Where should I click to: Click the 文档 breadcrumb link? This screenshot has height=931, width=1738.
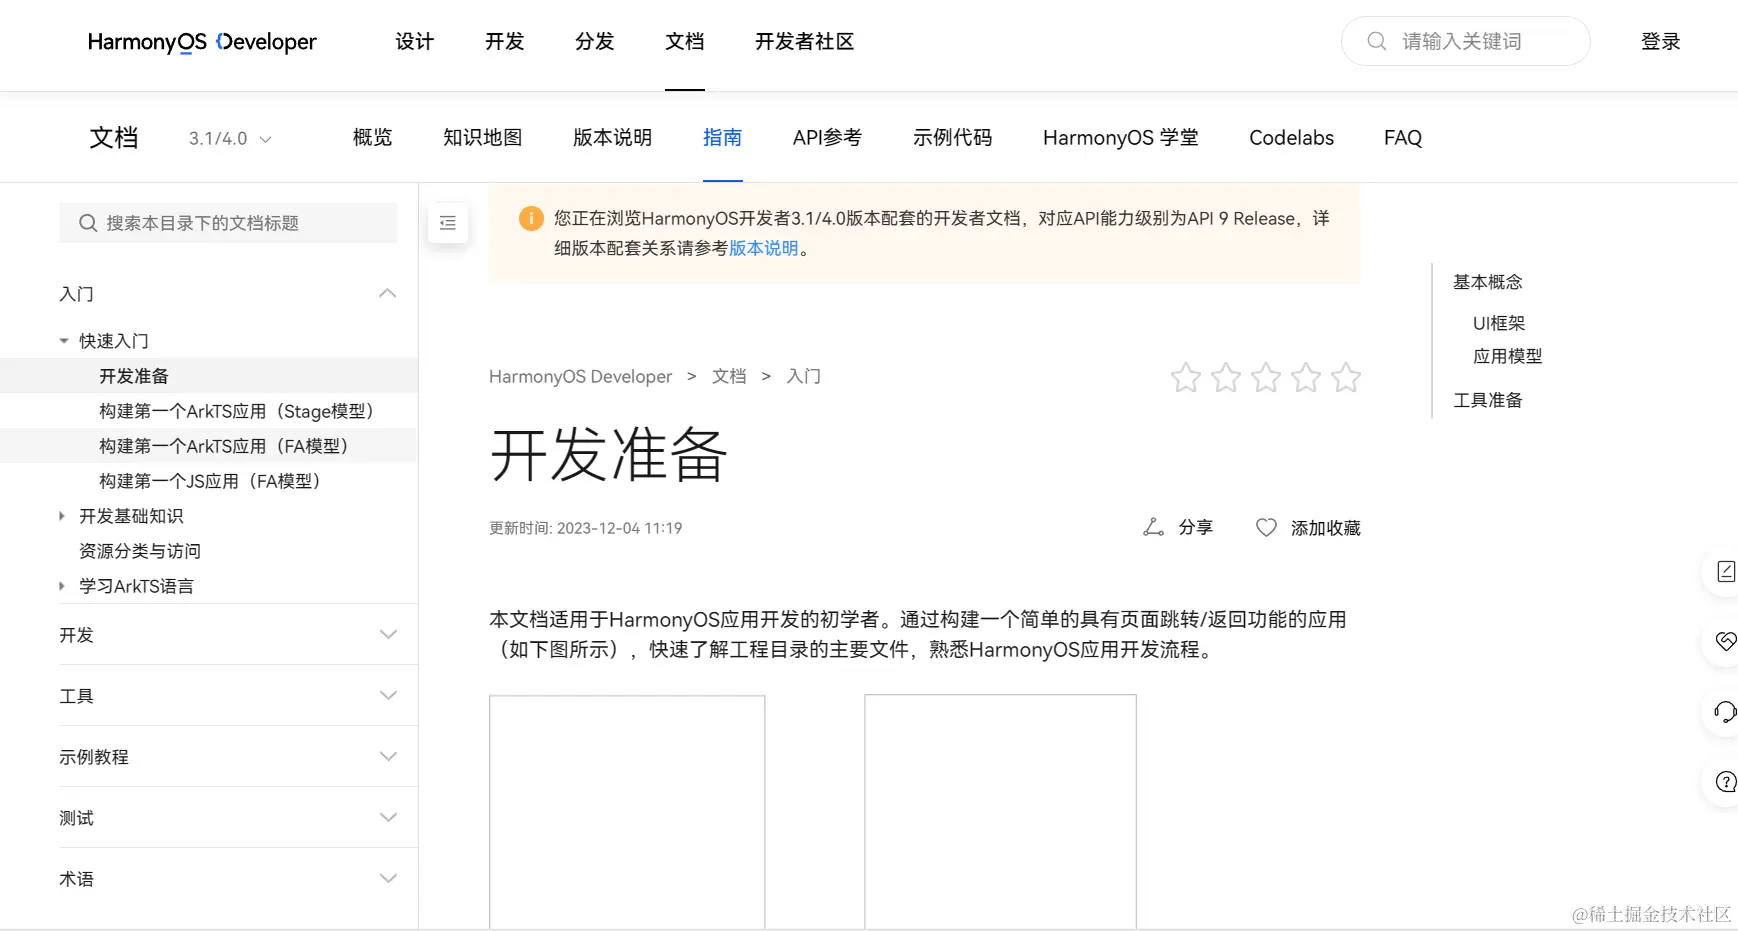coord(729,376)
